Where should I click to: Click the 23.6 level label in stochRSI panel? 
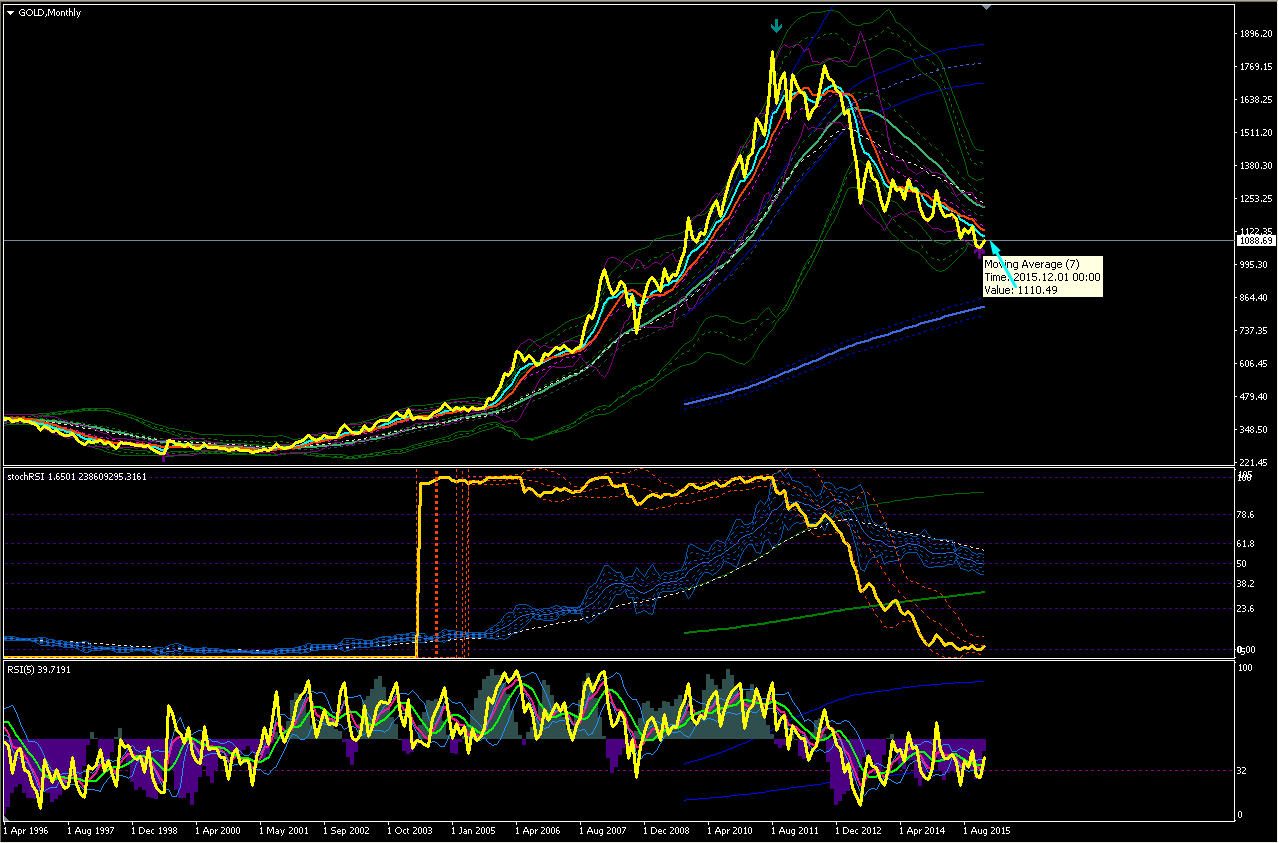point(1246,608)
